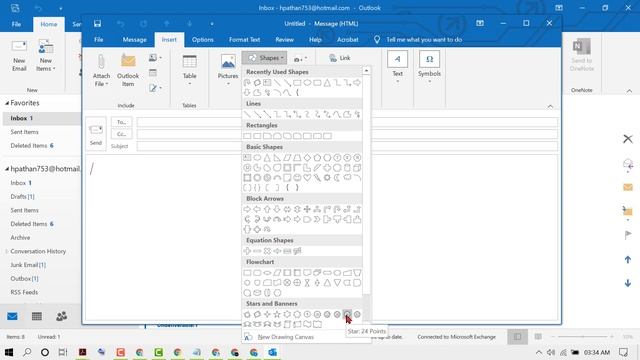Choose the 4-Point Star shape
This screenshot has height=360, width=640.
[x=267, y=314]
